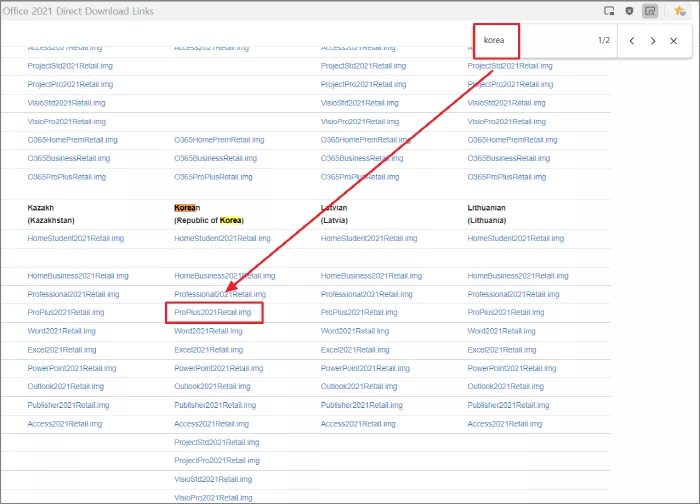
Task: Click the 'Kazakh' language heading
Action: coord(41,208)
